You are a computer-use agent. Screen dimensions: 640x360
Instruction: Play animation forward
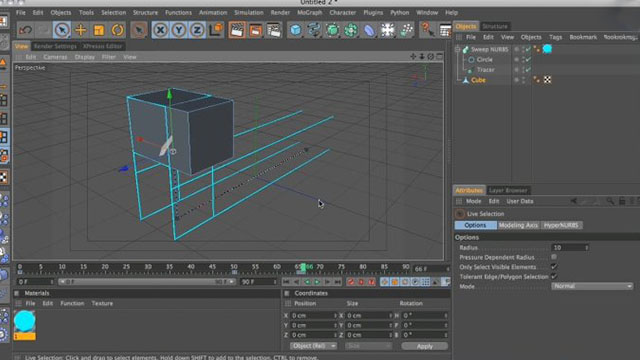[317, 282]
